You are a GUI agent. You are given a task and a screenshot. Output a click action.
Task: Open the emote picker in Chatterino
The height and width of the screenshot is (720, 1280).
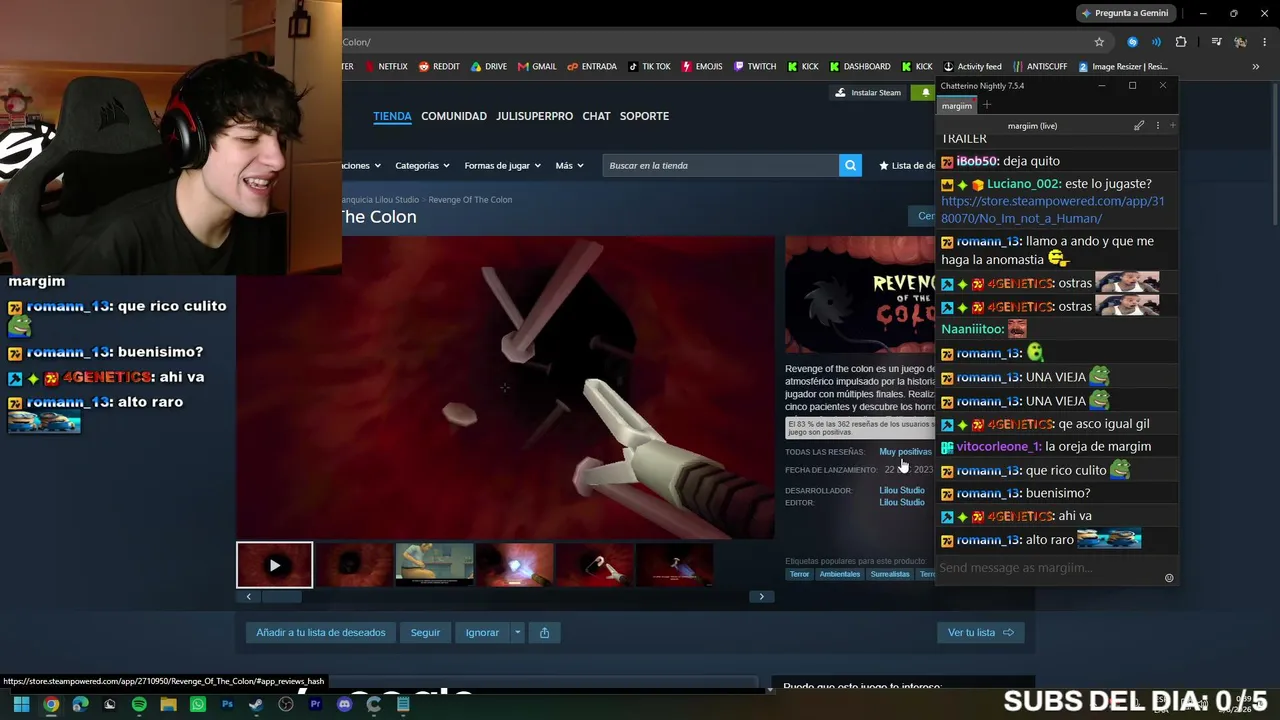point(1169,578)
